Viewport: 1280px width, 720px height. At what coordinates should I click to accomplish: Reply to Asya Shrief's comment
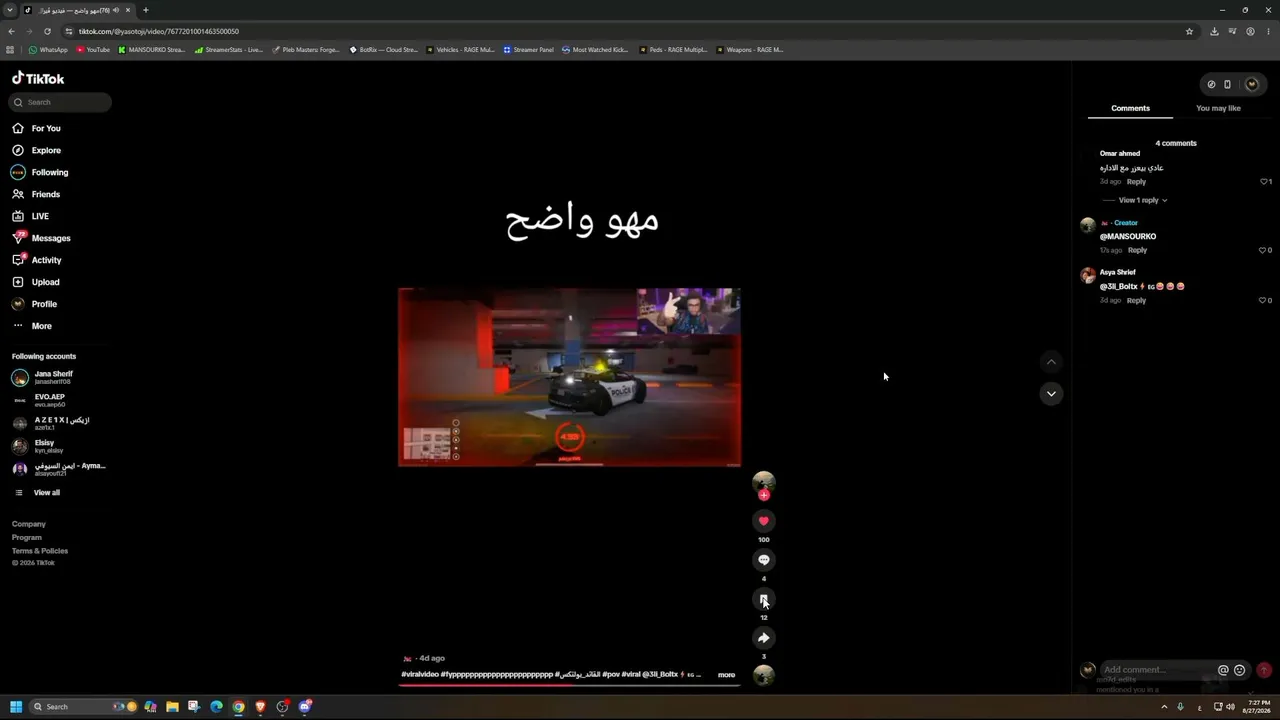[x=1136, y=300]
